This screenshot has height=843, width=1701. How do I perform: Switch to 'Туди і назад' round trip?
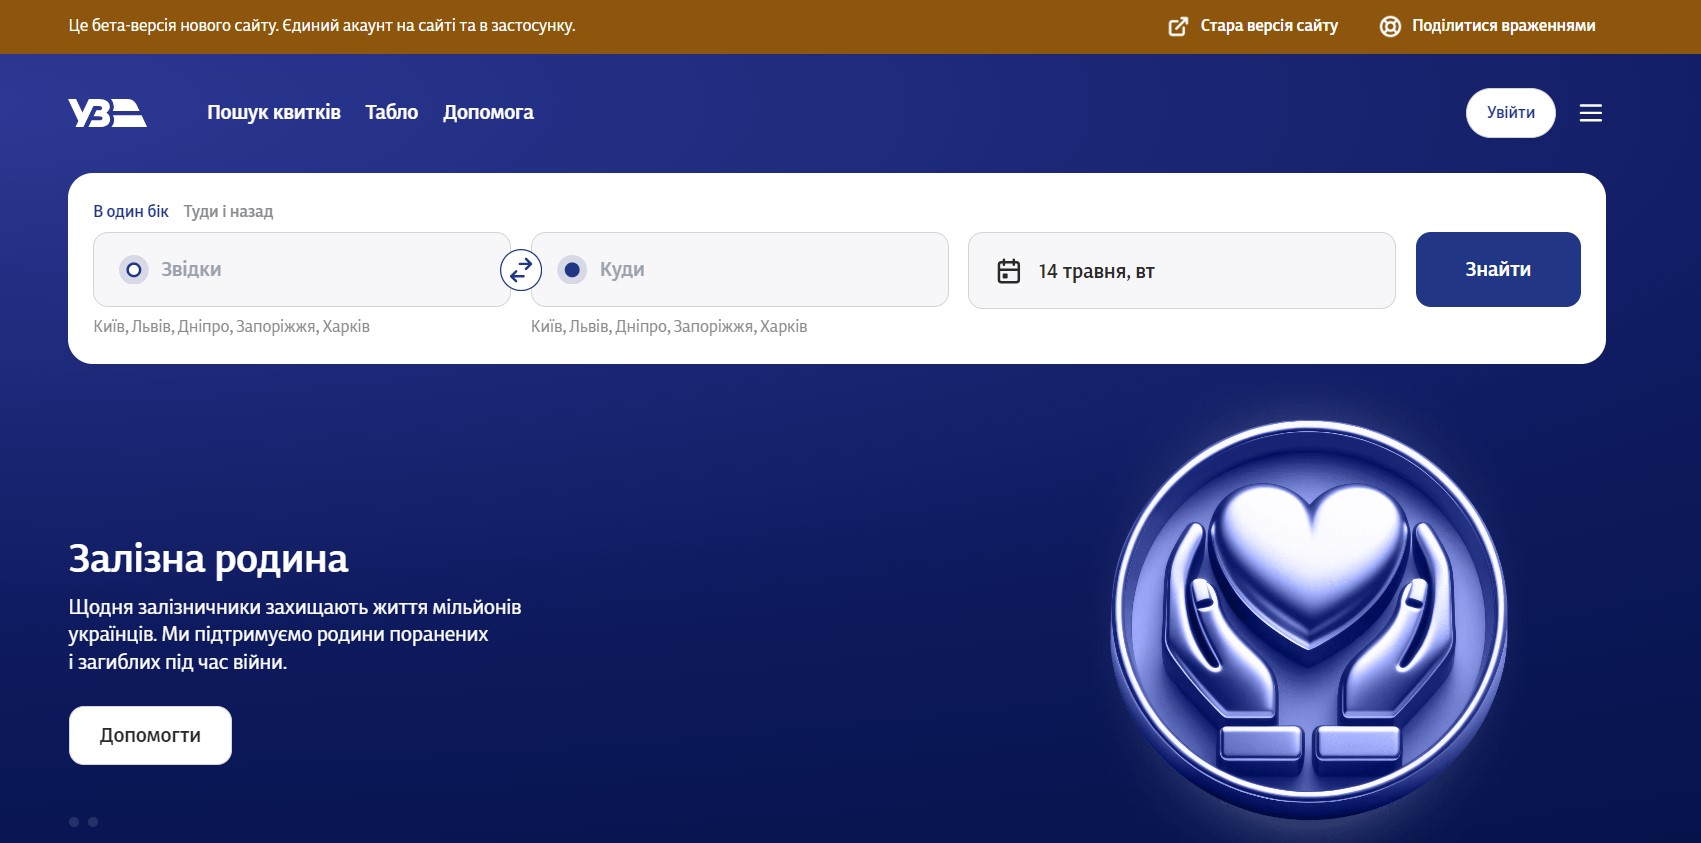click(228, 211)
